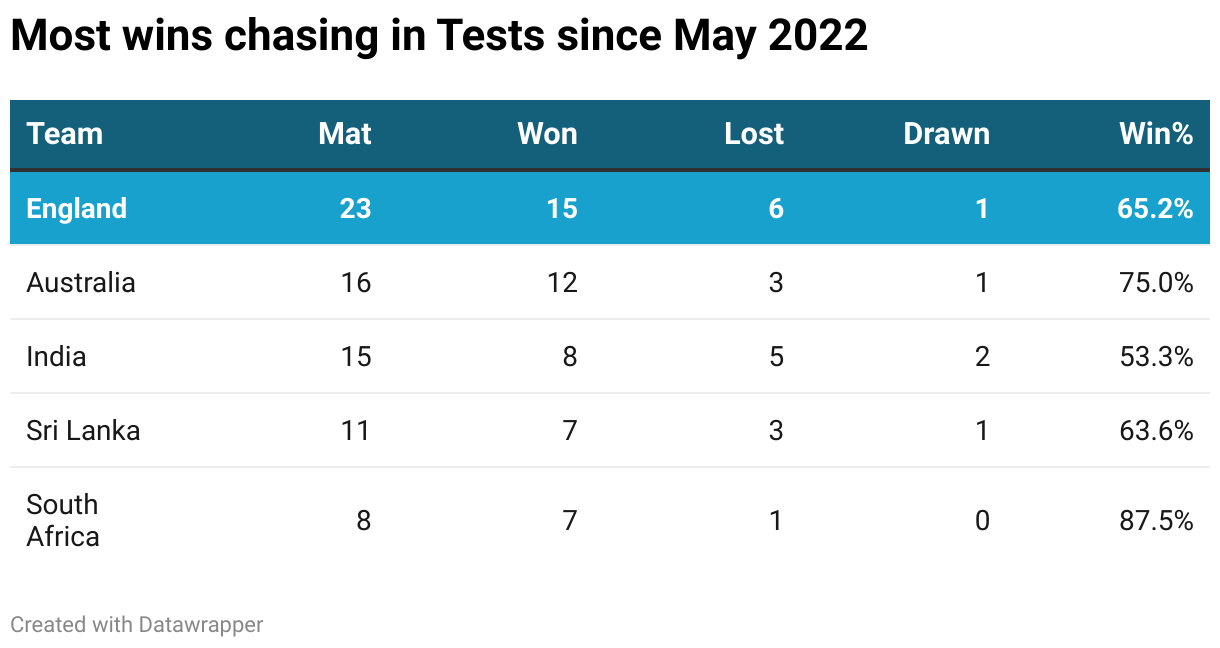Click the chart title about Tests chasing
1220x648 pixels.
click(438, 38)
